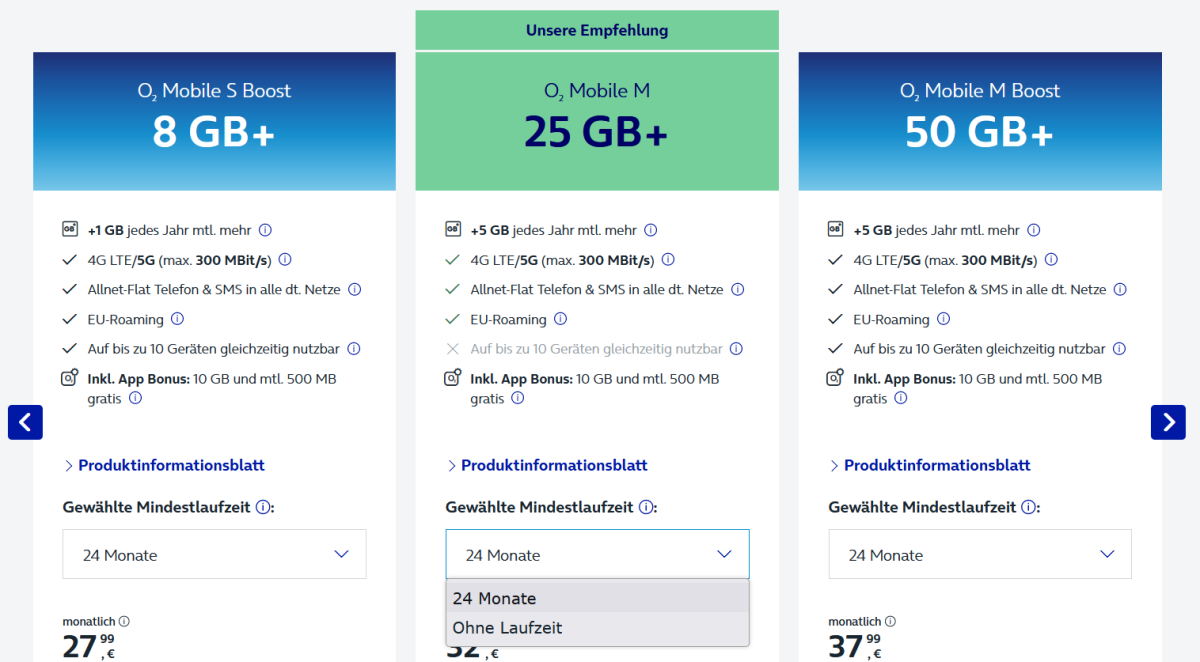The width and height of the screenshot is (1200, 662).
Task: Click App Bonus info icon in M Boost
Action: (900, 398)
